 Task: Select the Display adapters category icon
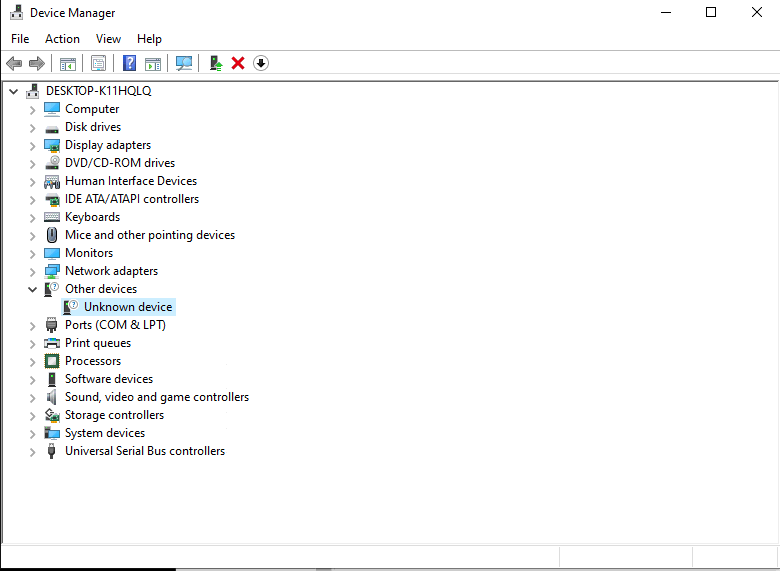coord(52,145)
